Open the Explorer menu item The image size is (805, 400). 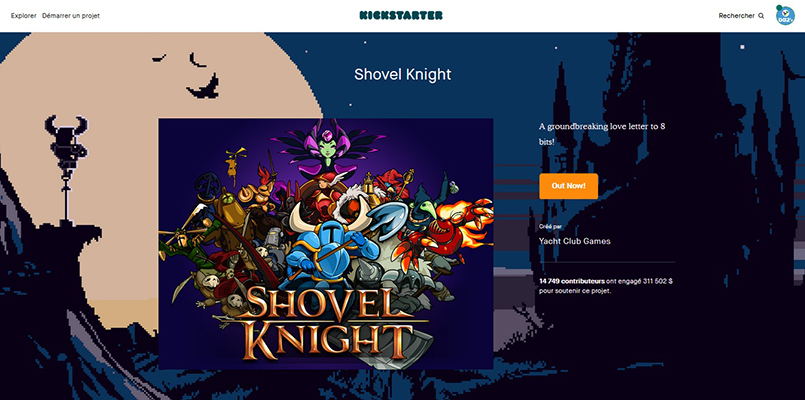tap(24, 16)
